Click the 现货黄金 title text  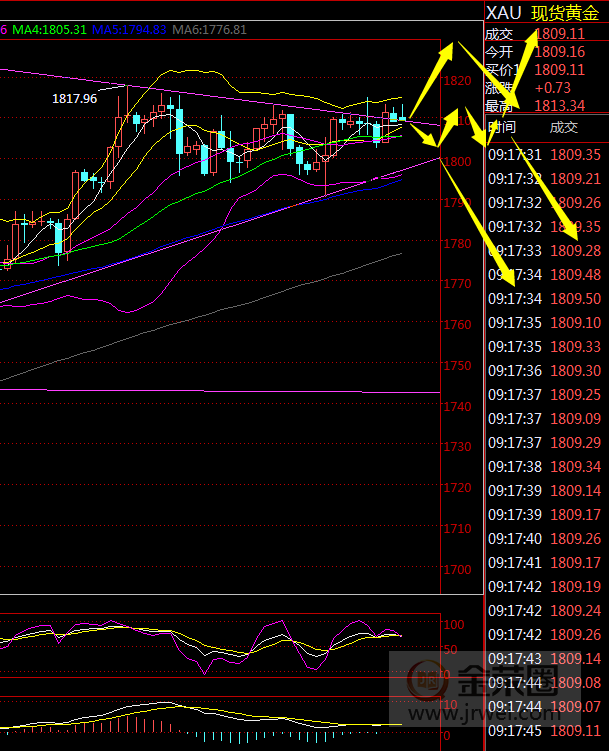[x=567, y=13]
